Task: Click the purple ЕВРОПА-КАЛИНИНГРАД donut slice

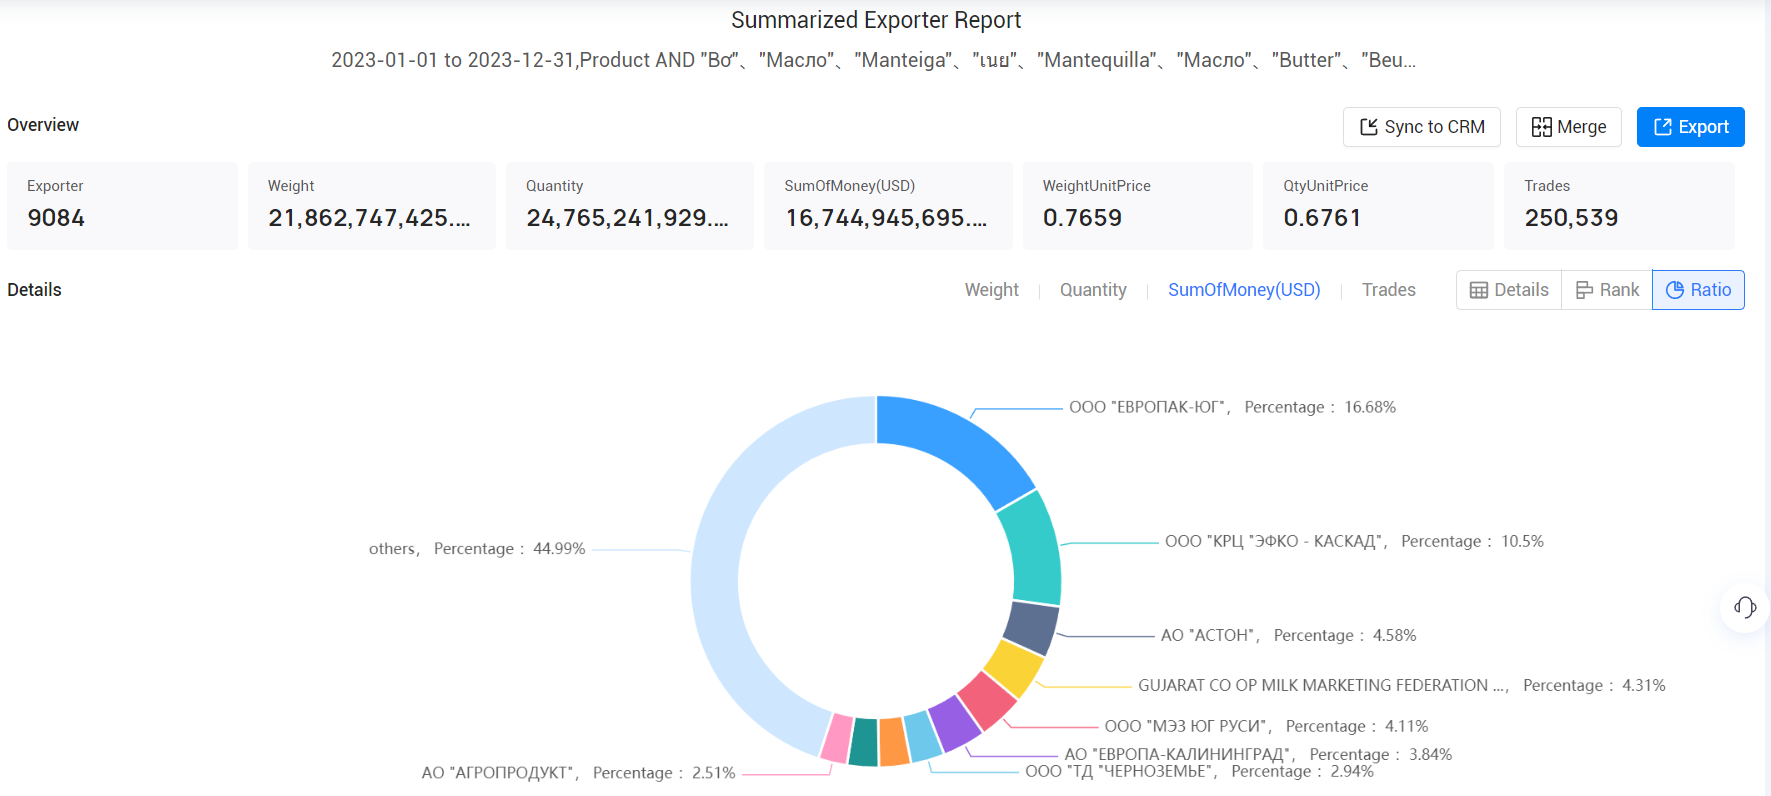Action: click(955, 723)
